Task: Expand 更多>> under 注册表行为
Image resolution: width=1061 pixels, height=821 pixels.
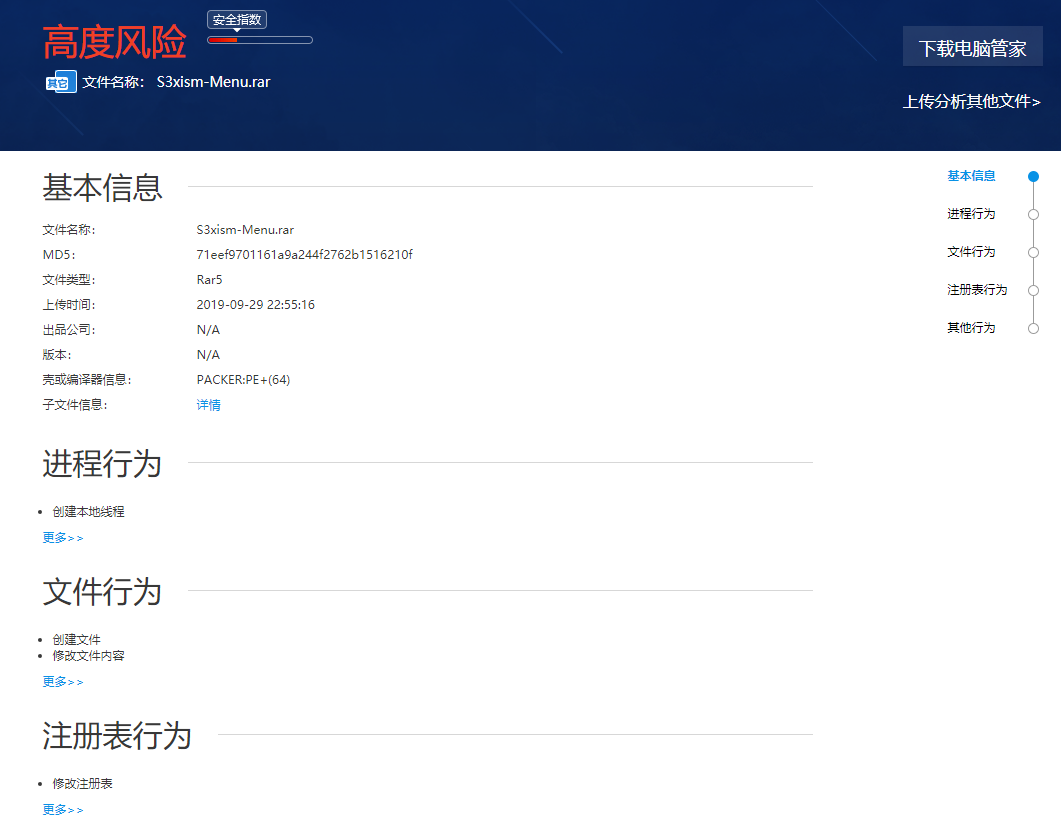Action: [63, 809]
